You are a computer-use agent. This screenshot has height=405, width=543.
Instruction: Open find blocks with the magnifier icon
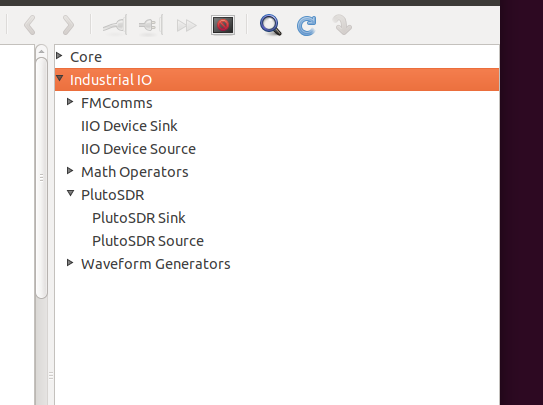(270, 25)
